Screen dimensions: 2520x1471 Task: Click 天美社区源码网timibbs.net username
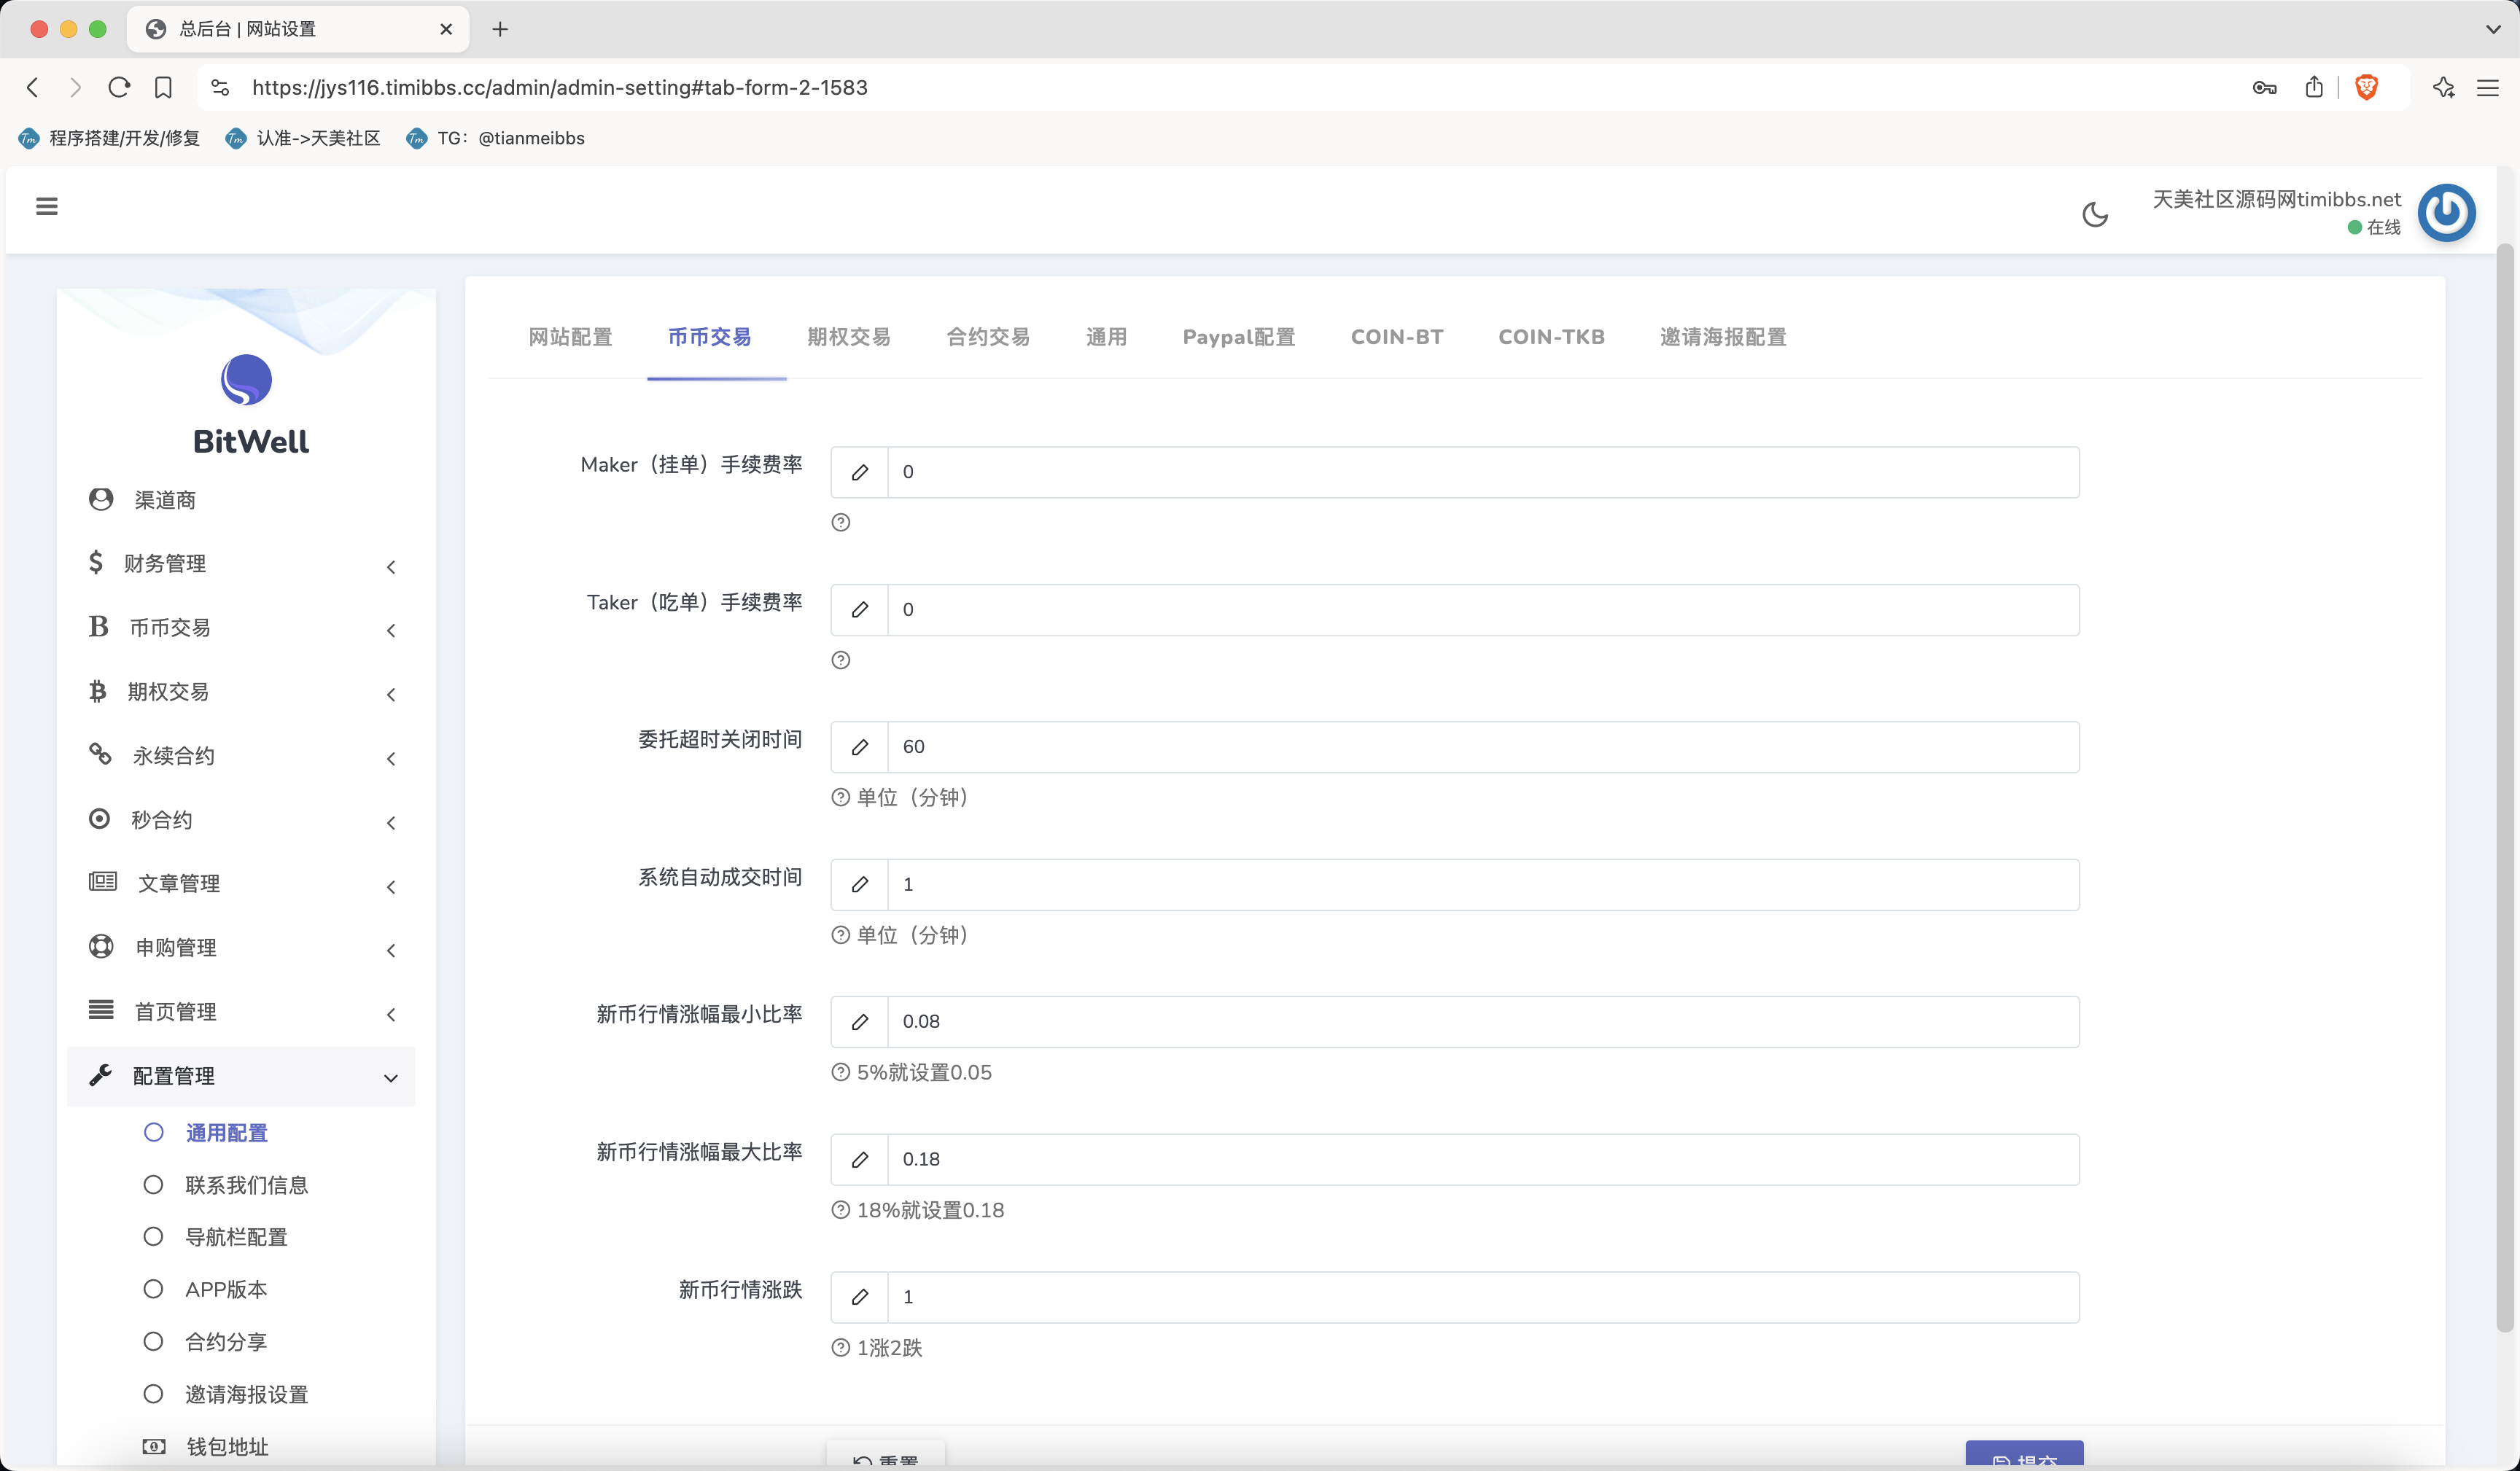[x=2276, y=199]
